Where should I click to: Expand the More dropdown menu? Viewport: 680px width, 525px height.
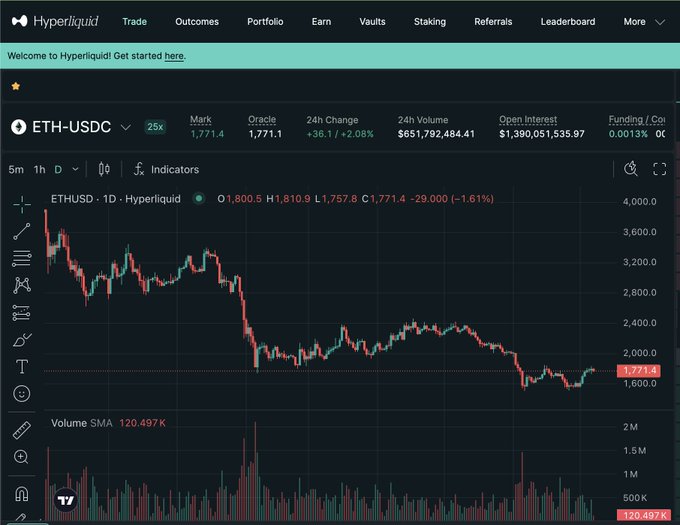pos(644,22)
